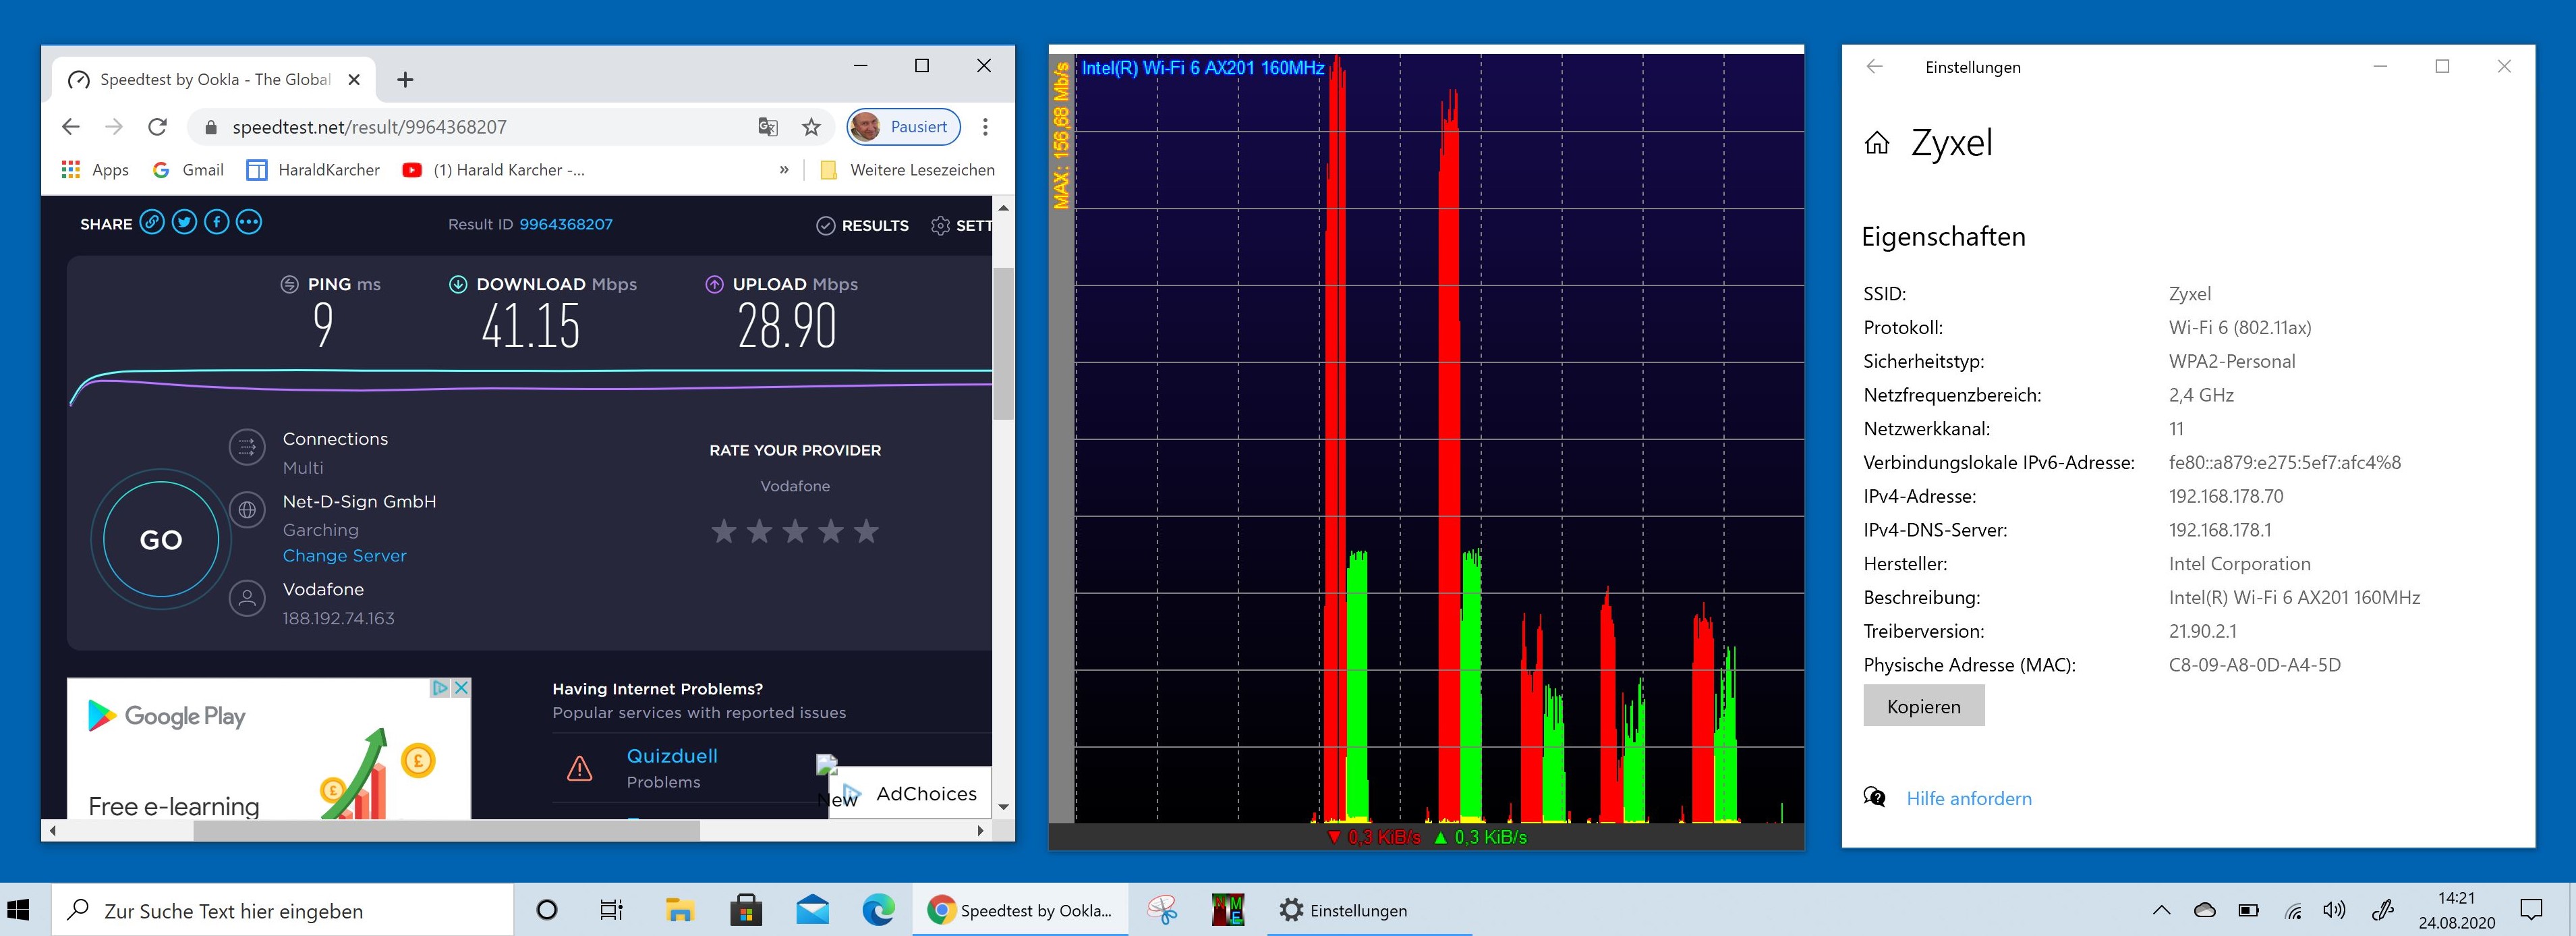Viewport: 2576px width, 936px height.
Task: Open a new Chrome tab
Action: [x=405, y=80]
